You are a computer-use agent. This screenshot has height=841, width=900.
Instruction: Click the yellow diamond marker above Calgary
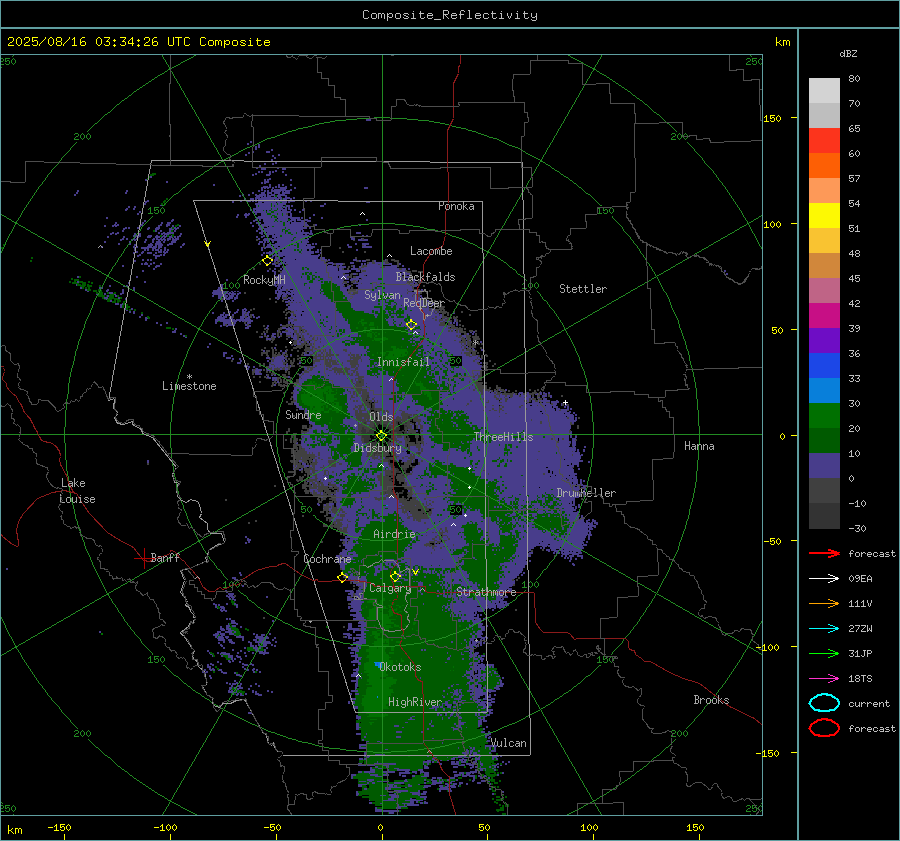pos(395,576)
